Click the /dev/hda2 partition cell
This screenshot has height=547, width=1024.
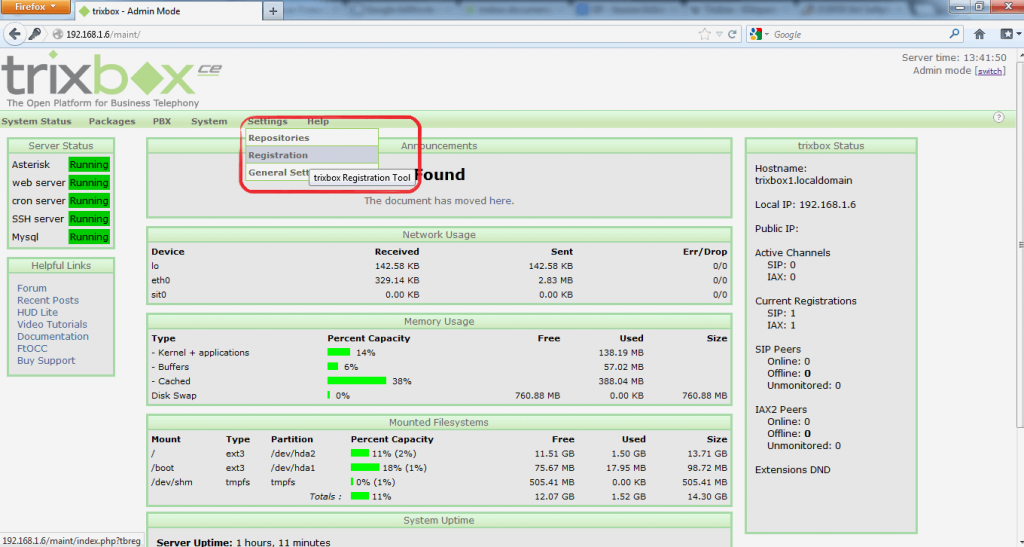293,454
